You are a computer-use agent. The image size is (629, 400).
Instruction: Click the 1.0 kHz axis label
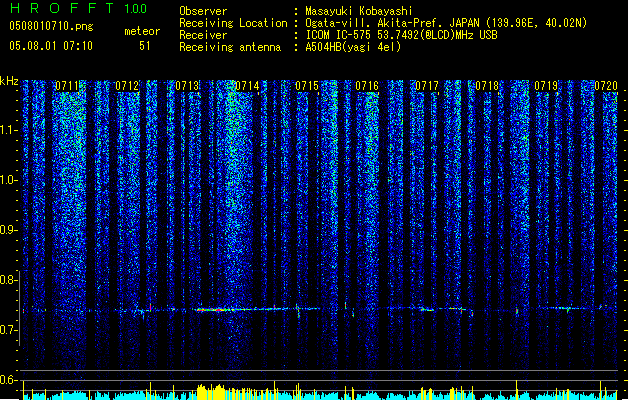(9, 180)
